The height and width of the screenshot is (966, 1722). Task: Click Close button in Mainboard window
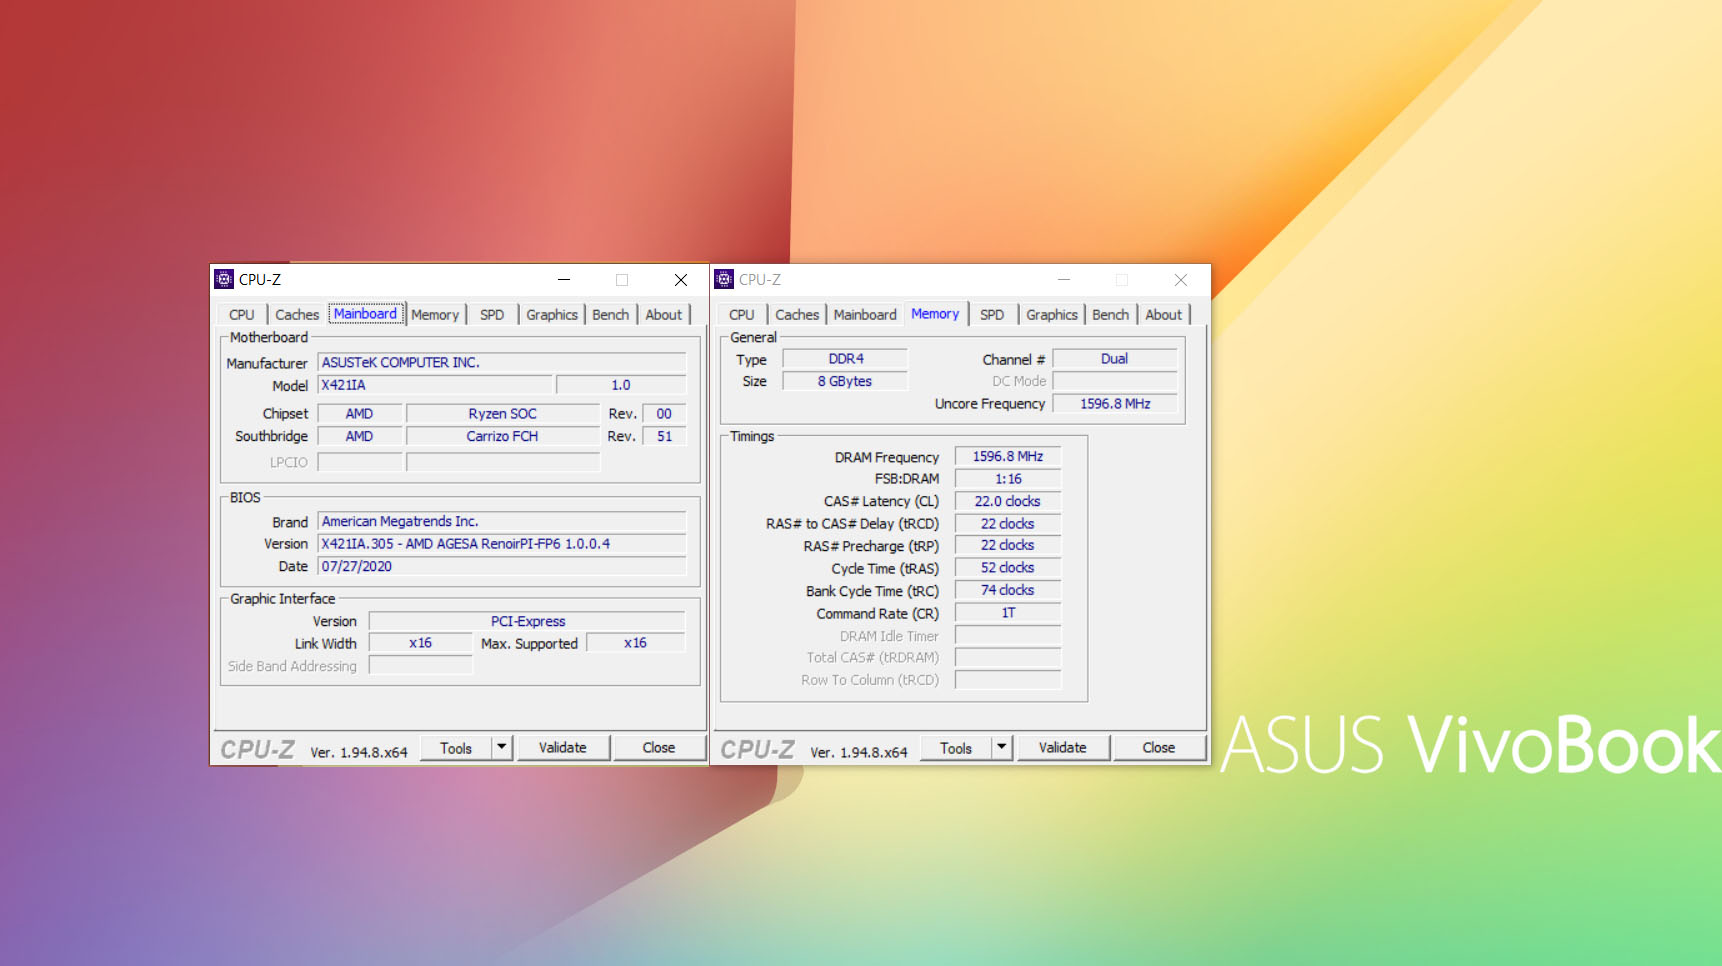[659, 748]
